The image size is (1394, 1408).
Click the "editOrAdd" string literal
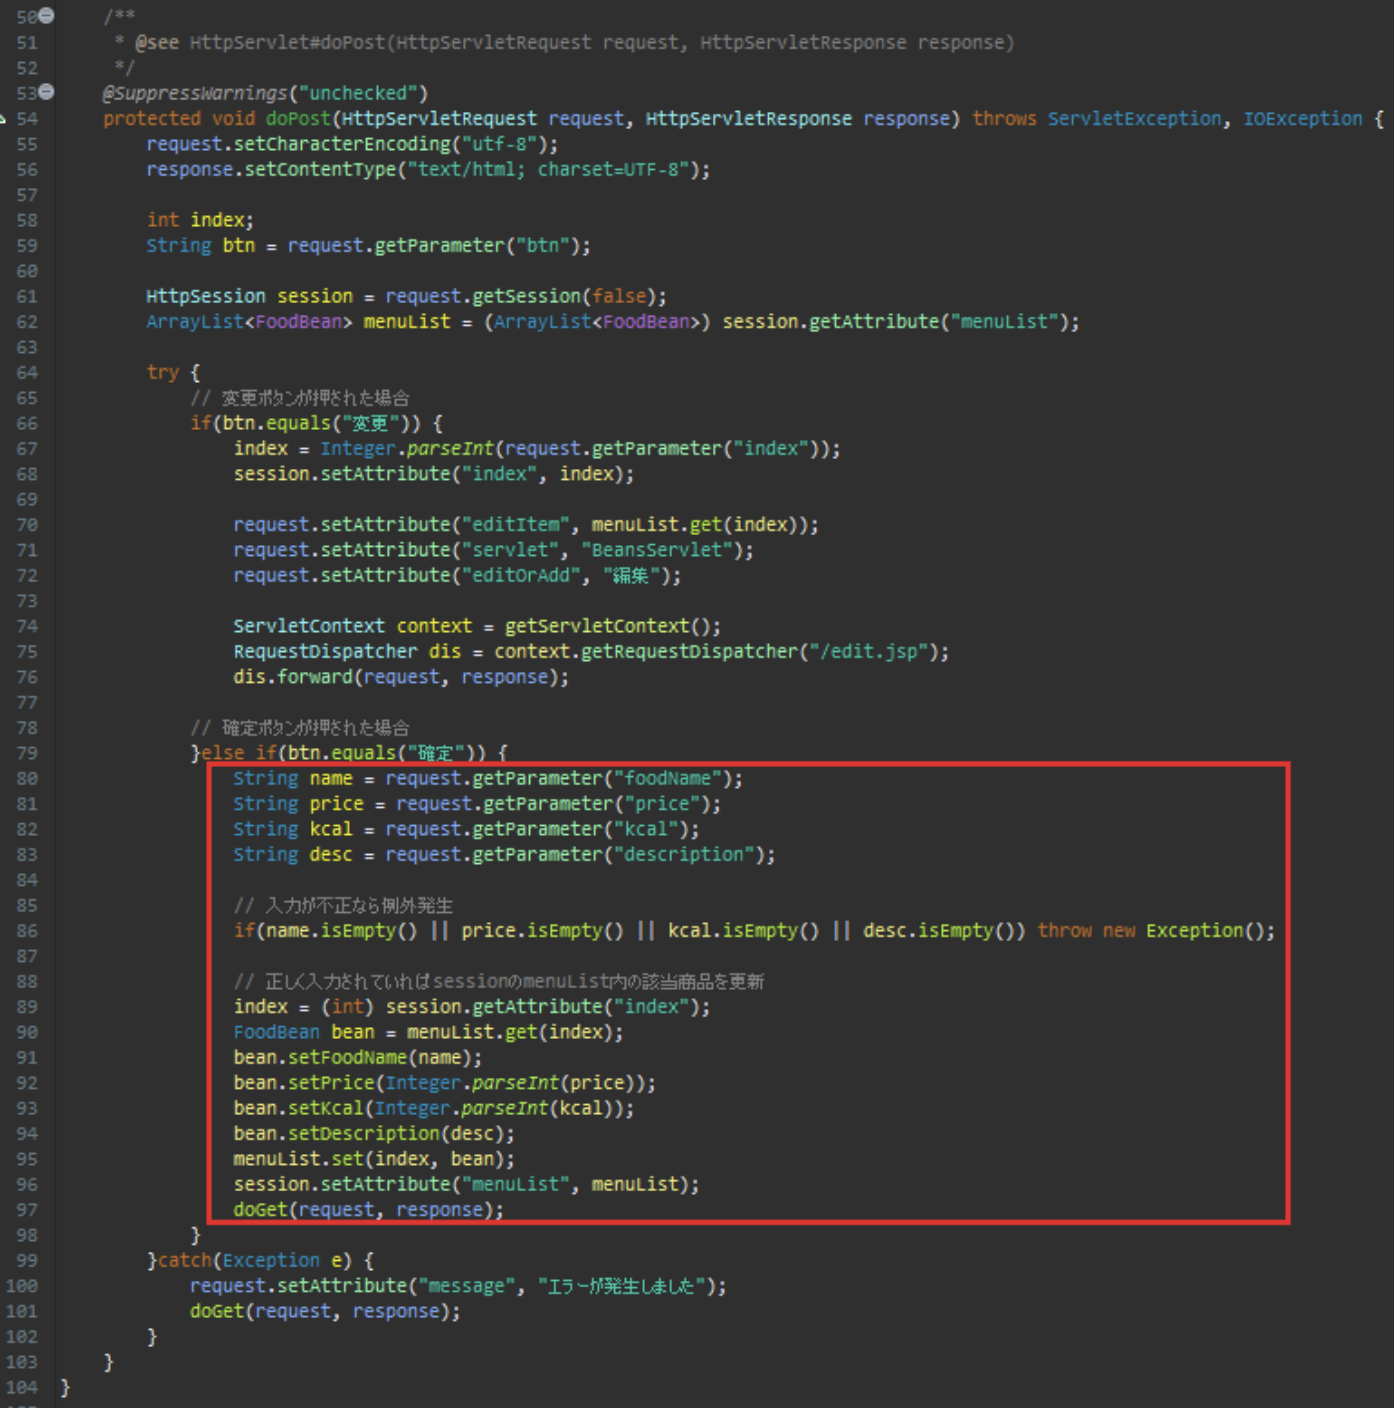521,576
